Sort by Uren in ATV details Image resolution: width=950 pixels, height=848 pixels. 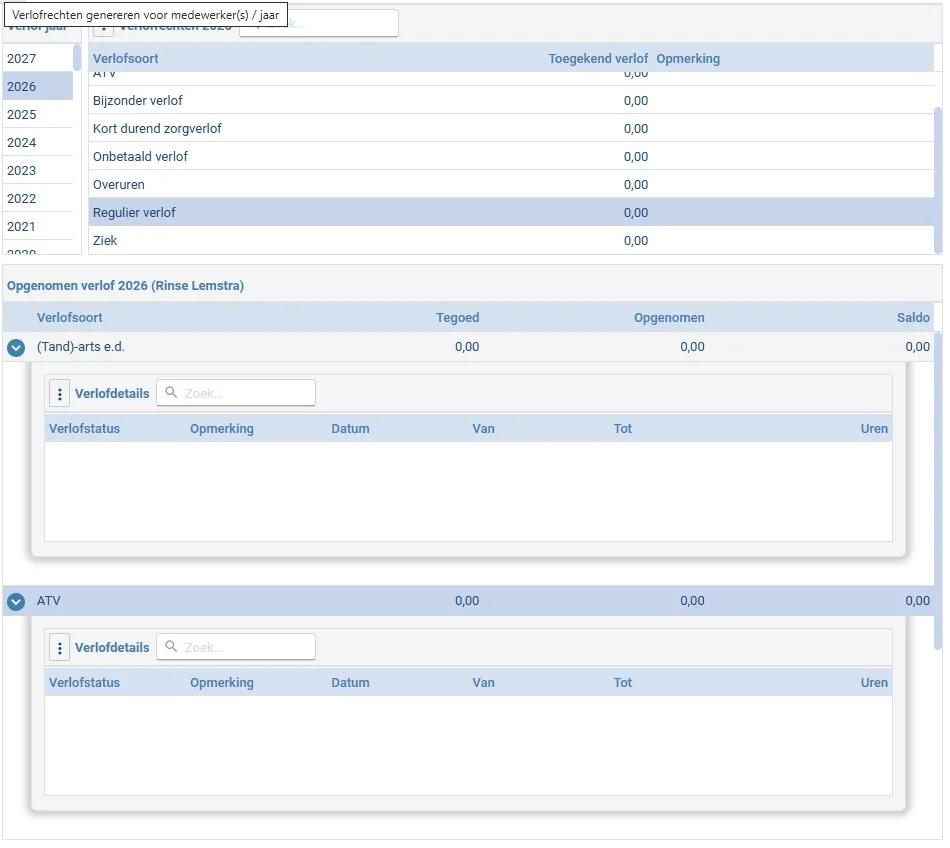[x=874, y=683]
